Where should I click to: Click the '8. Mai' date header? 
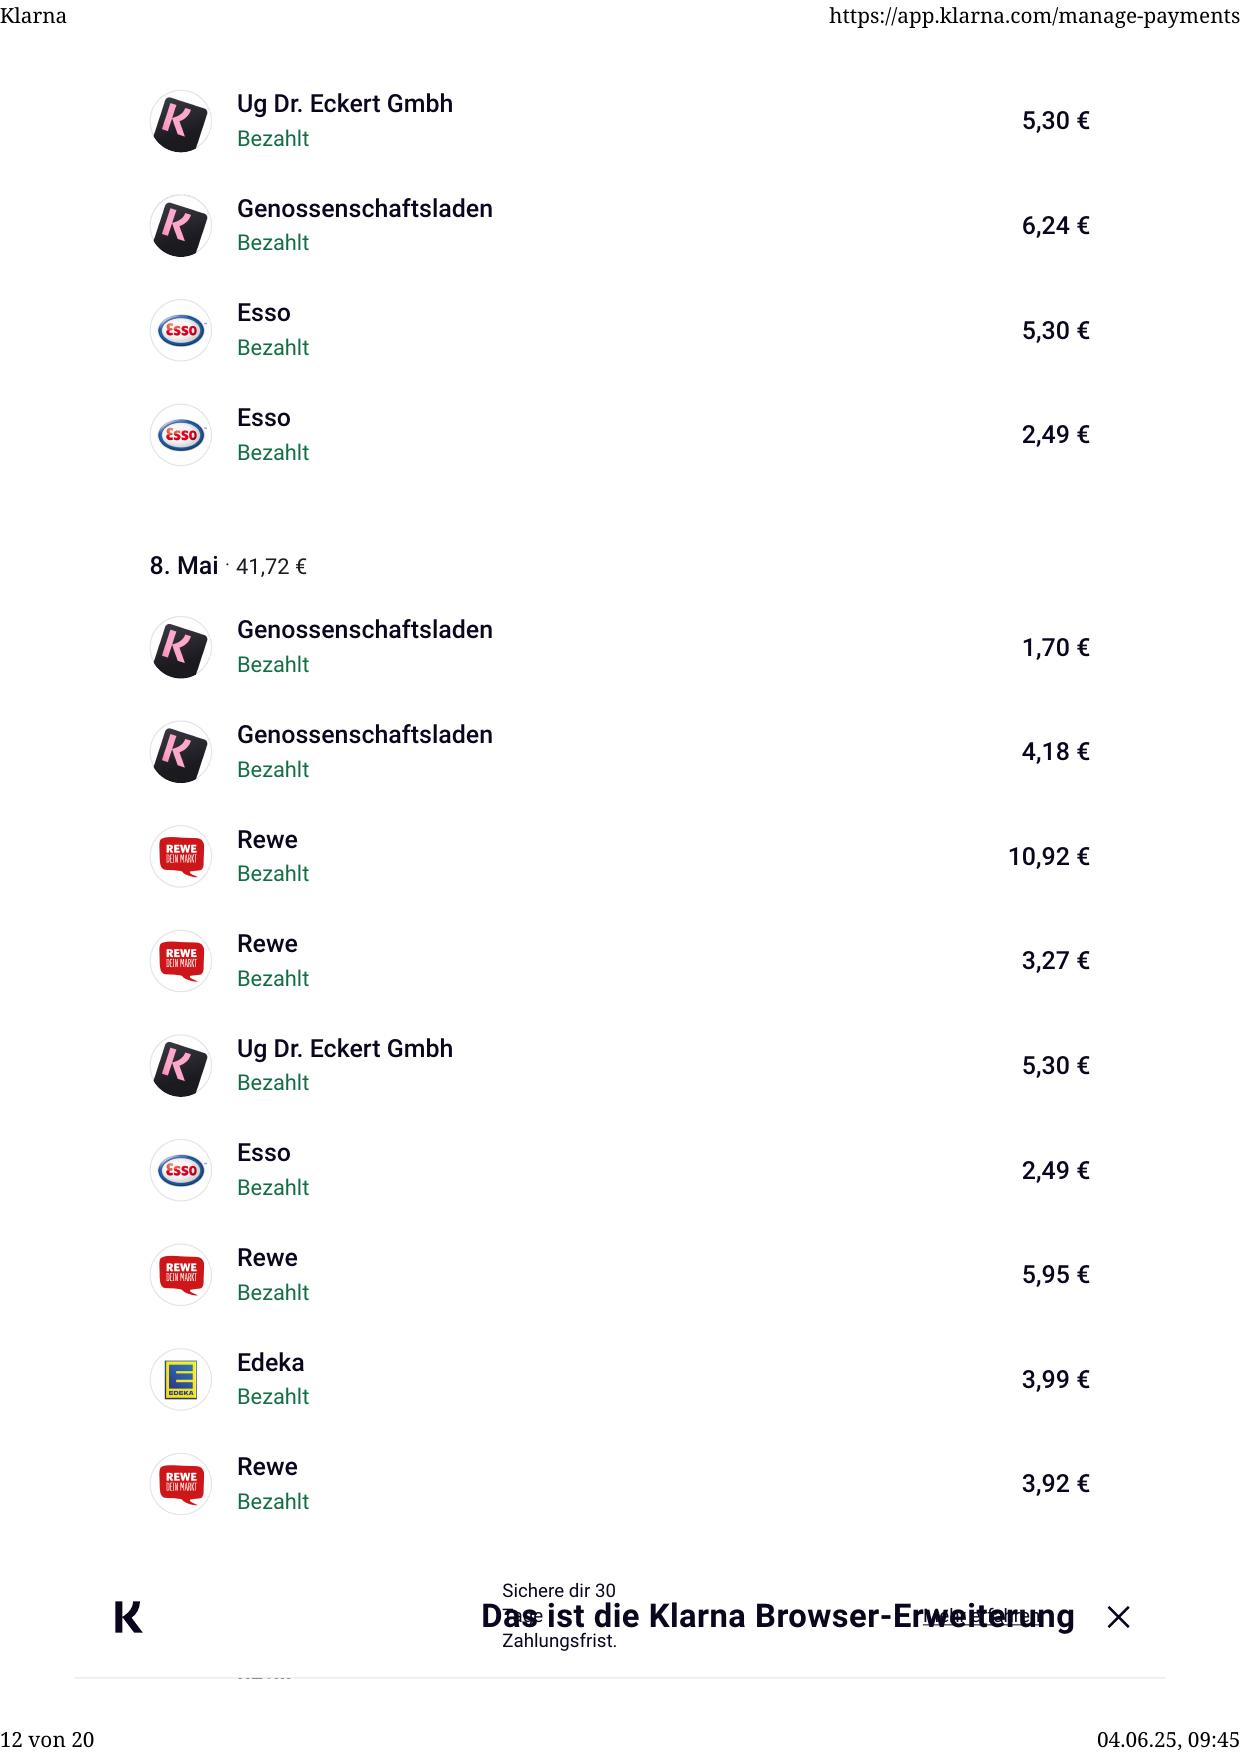(184, 566)
